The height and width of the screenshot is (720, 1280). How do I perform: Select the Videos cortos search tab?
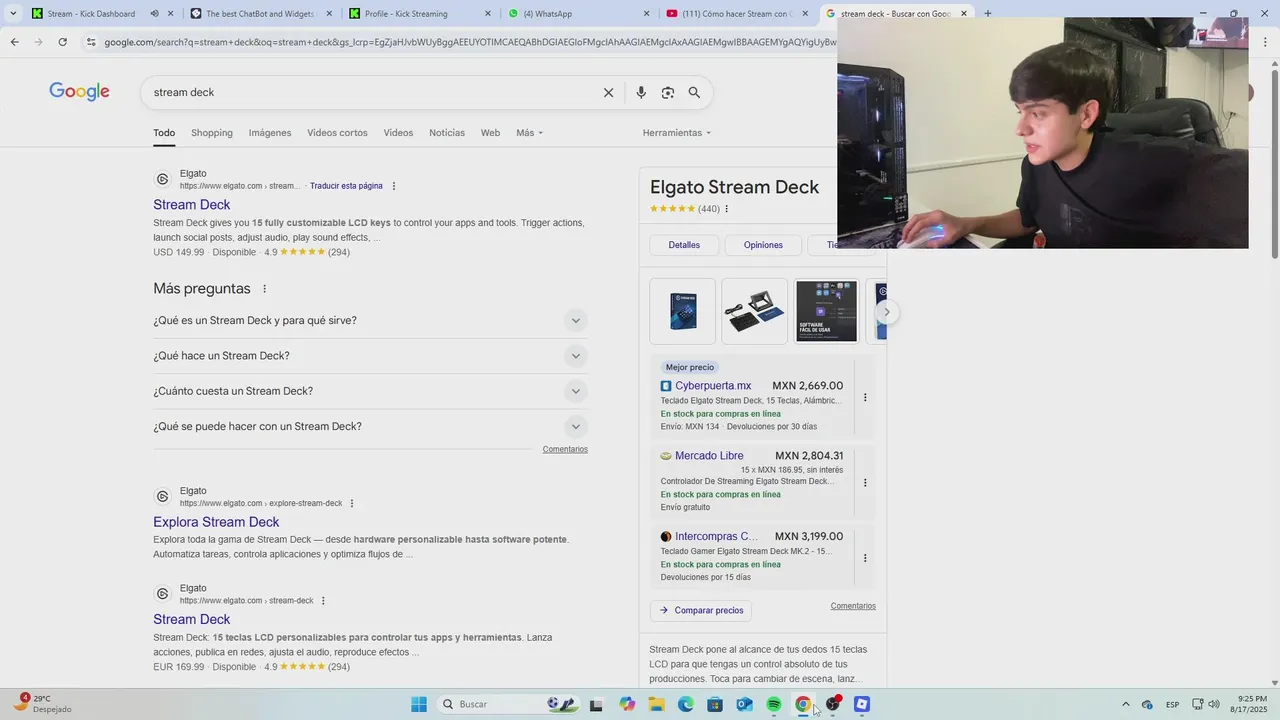point(337,132)
